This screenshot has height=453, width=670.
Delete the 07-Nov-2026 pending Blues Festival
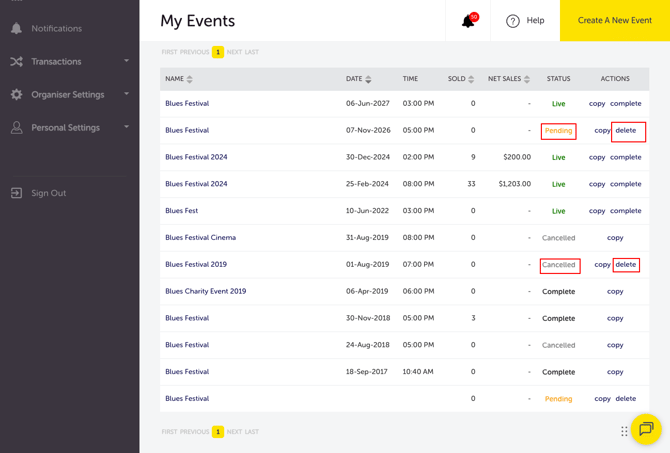[x=626, y=130]
